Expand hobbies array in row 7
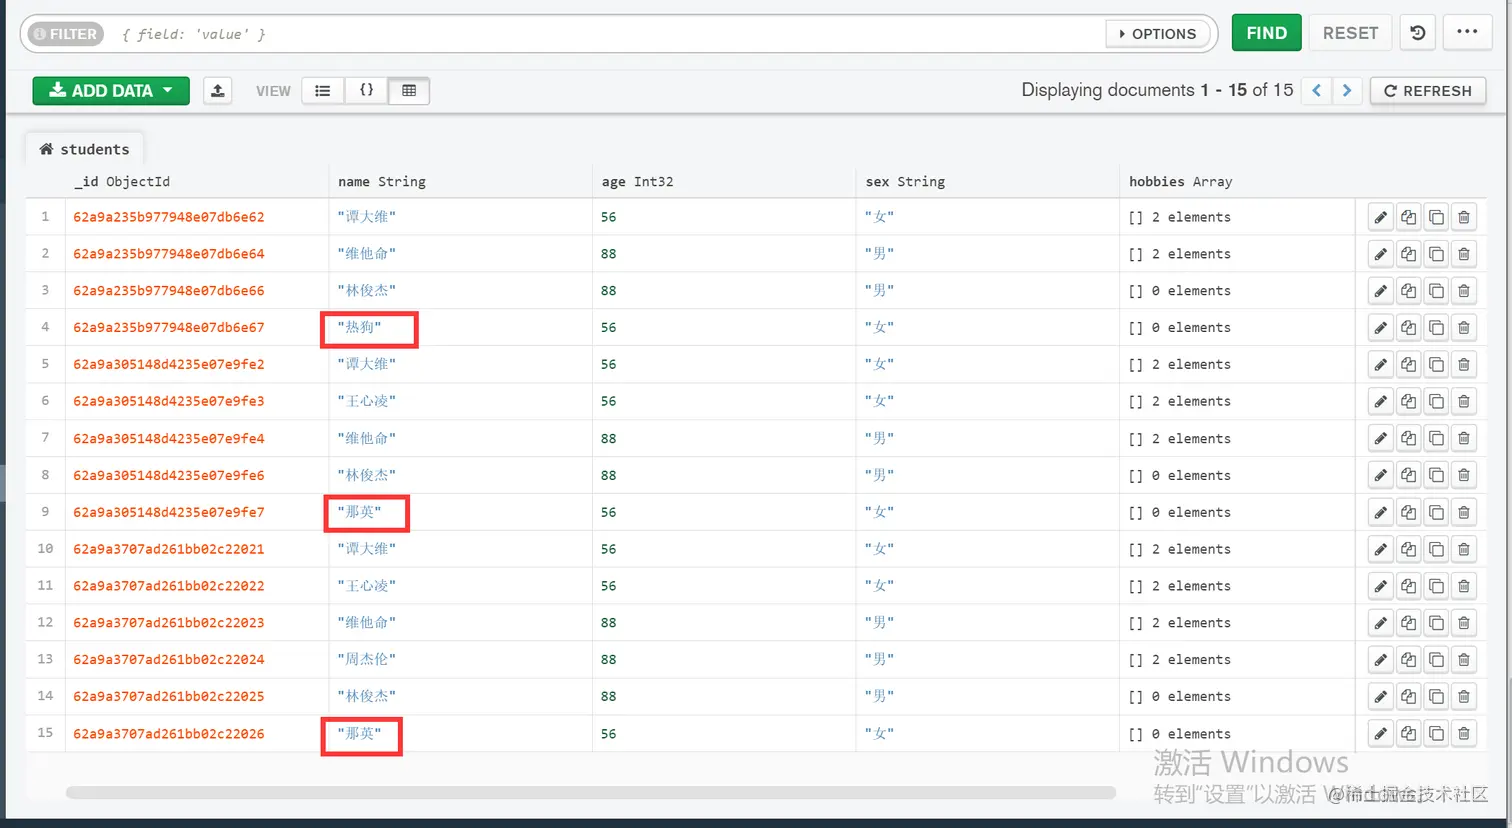The height and width of the screenshot is (828, 1512). [x=1179, y=439]
